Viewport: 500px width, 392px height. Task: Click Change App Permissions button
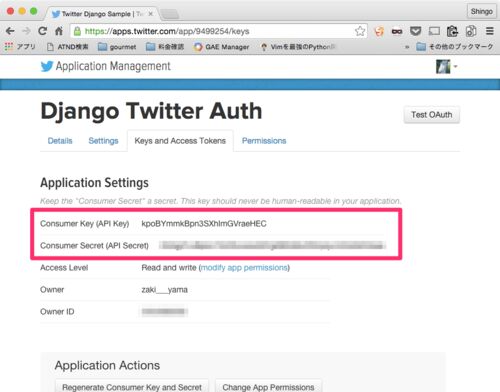(x=268, y=387)
